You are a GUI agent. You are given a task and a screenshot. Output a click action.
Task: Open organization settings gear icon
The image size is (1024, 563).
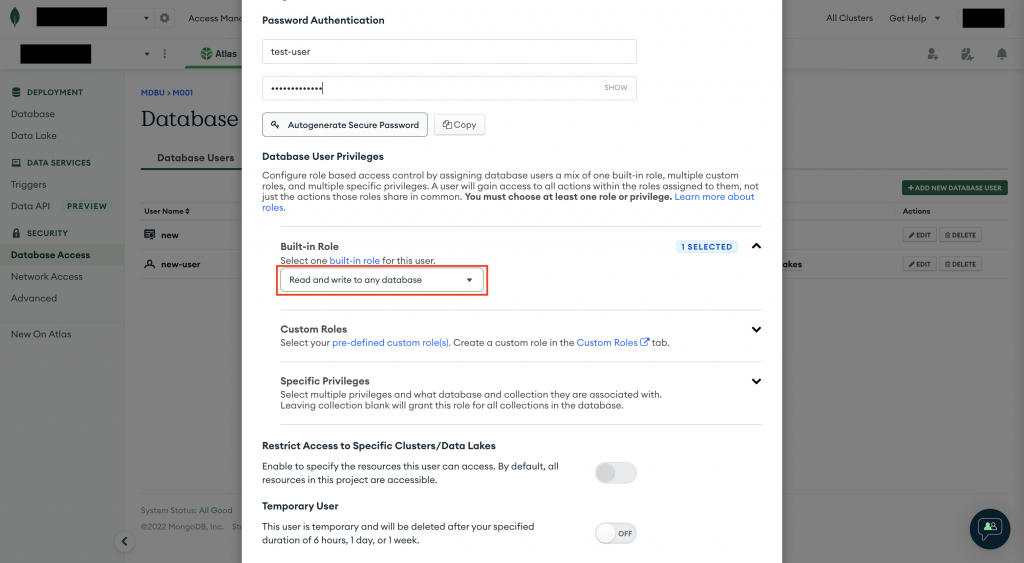pos(165,18)
